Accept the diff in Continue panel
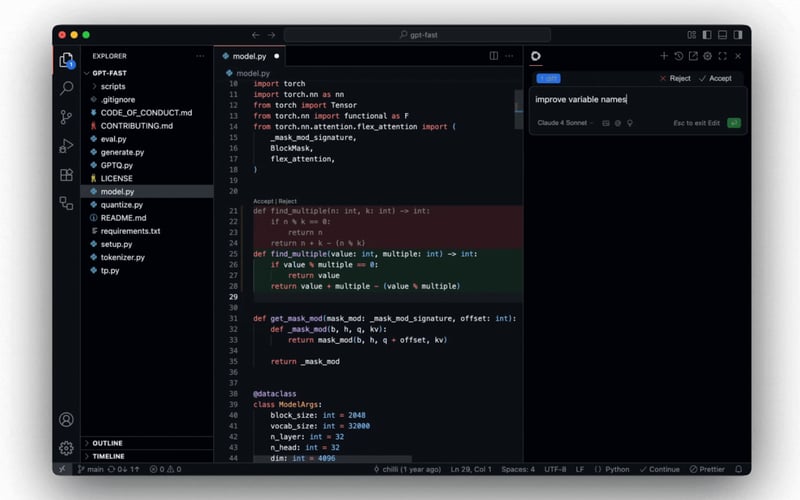Viewport: 800px width, 500px height. (x=715, y=78)
